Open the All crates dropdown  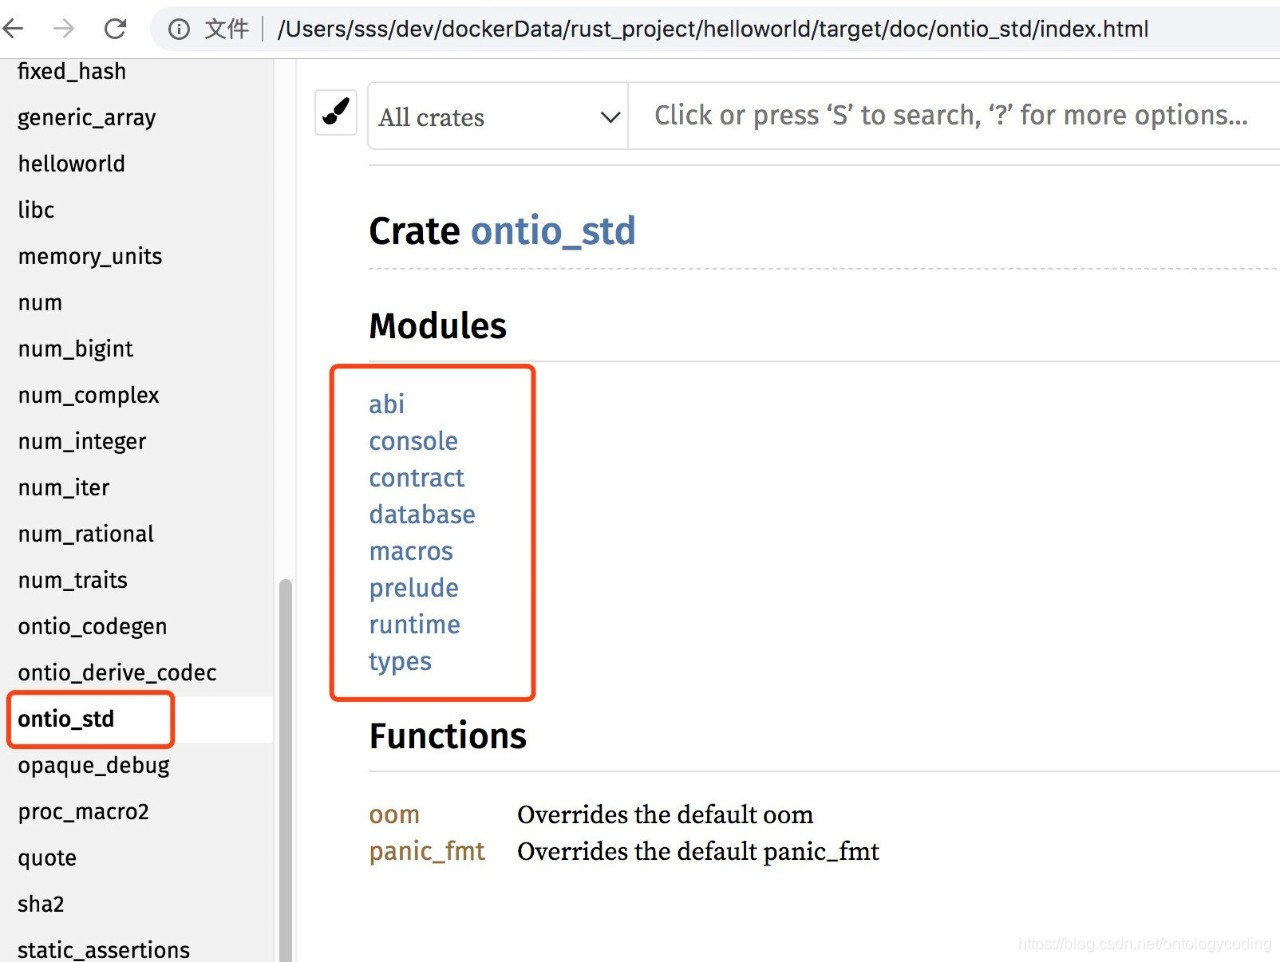pos(498,117)
